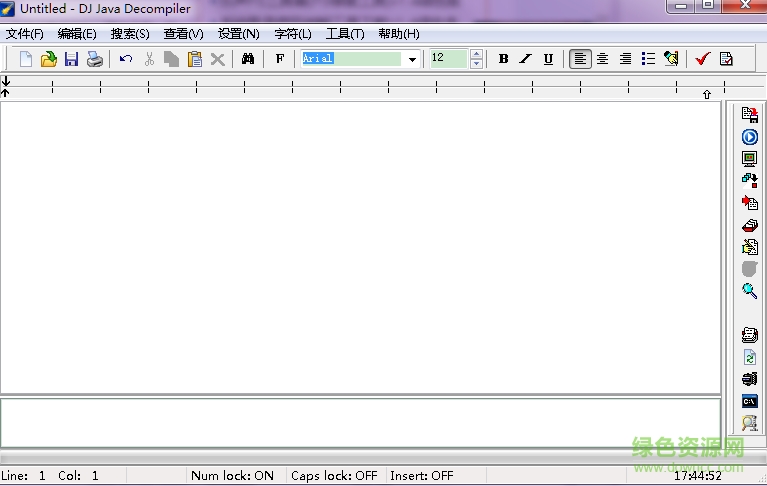The image size is (767, 486).
Task: Click the red arrow import document icon
Action: click(x=749, y=202)
